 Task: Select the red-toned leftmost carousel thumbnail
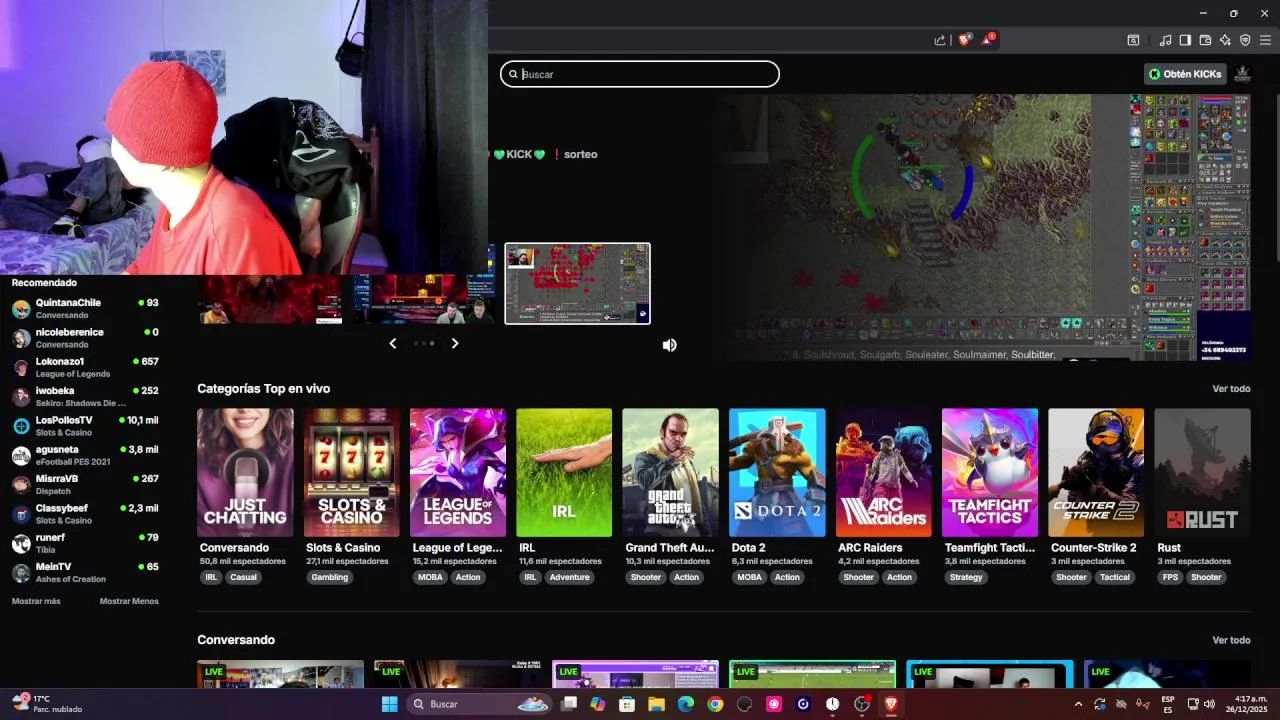270,299
